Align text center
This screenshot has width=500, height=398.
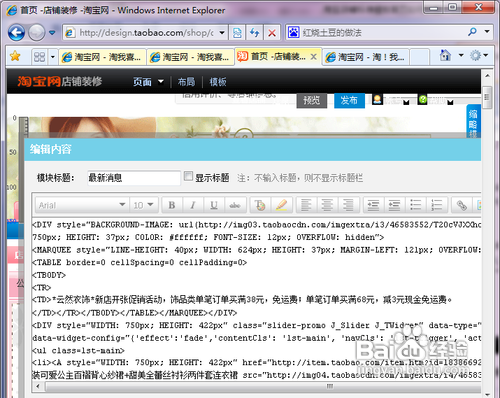(327, 205)
